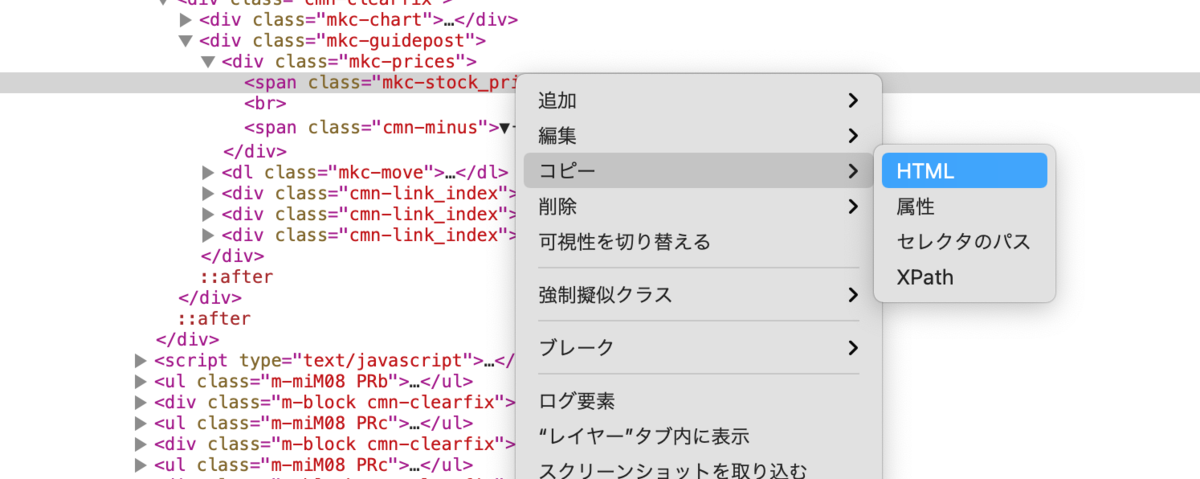
Task: Open the 強制擬似クラス submenu
Action: (698, 295)
